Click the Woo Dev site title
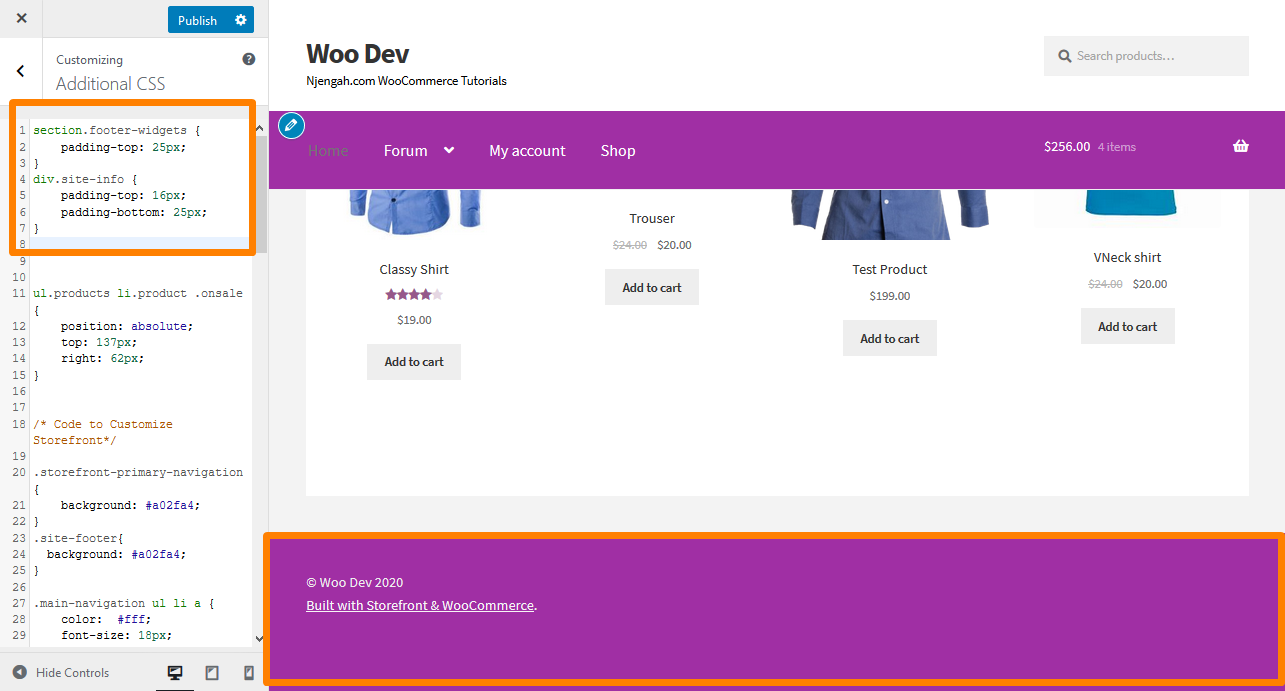 point(357,53)
